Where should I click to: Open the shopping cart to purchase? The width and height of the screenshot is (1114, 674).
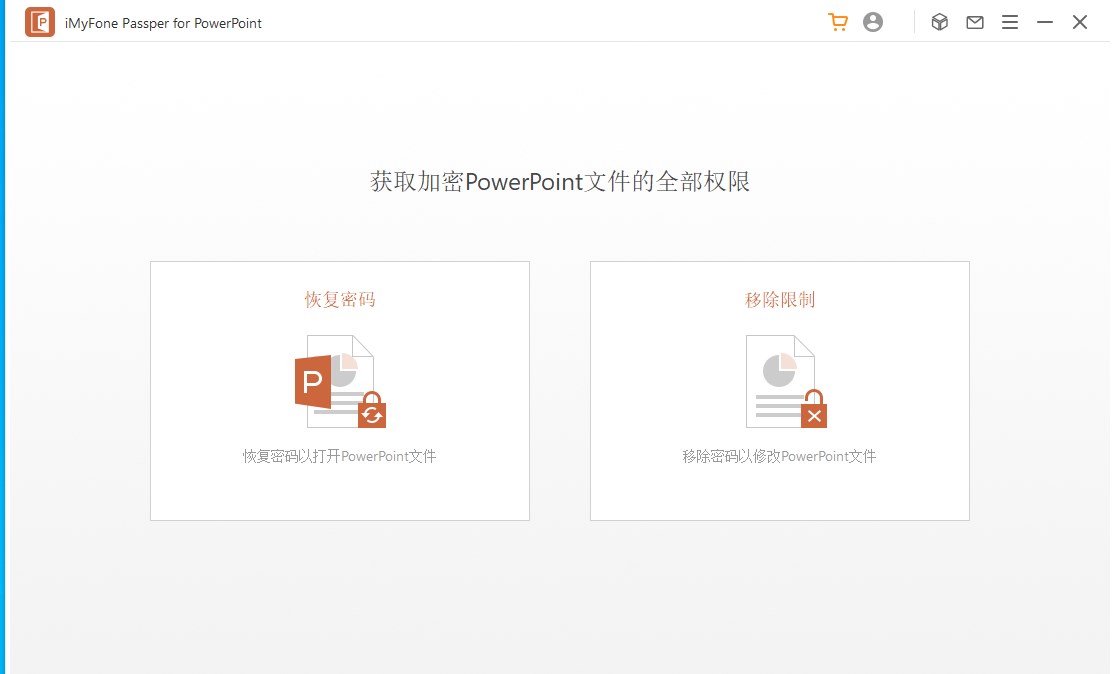837,21
